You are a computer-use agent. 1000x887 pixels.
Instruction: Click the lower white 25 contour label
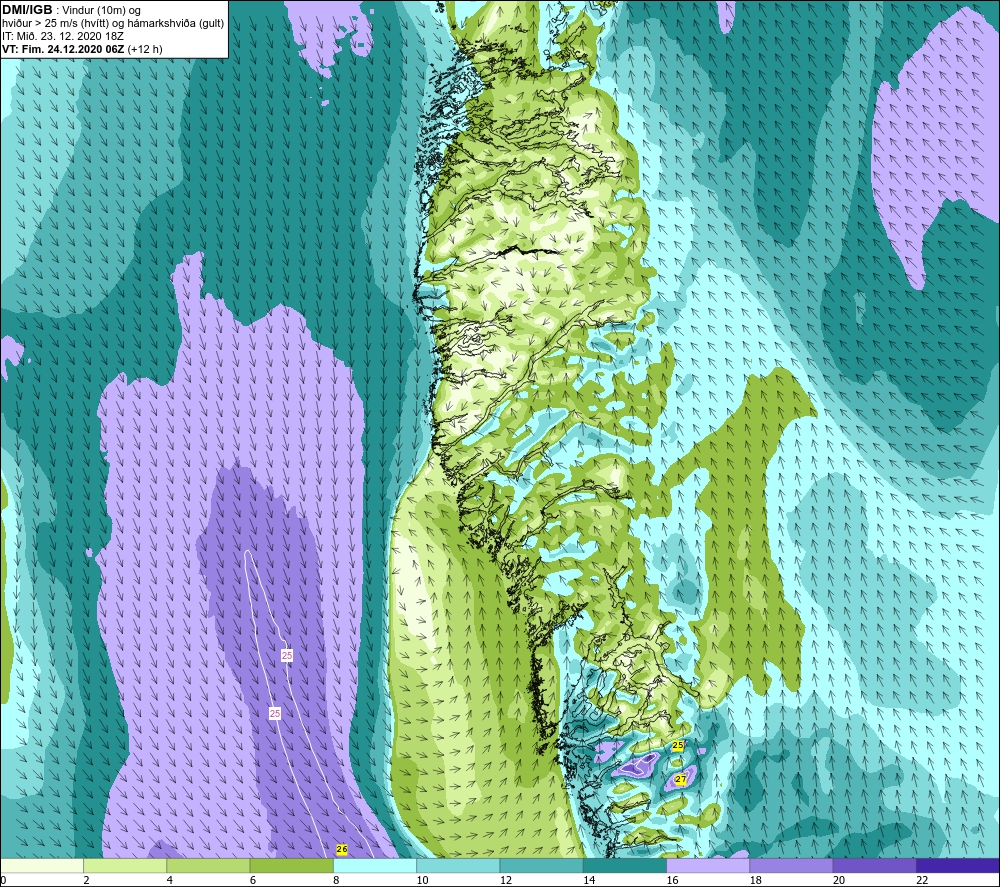tap(275, 714)
